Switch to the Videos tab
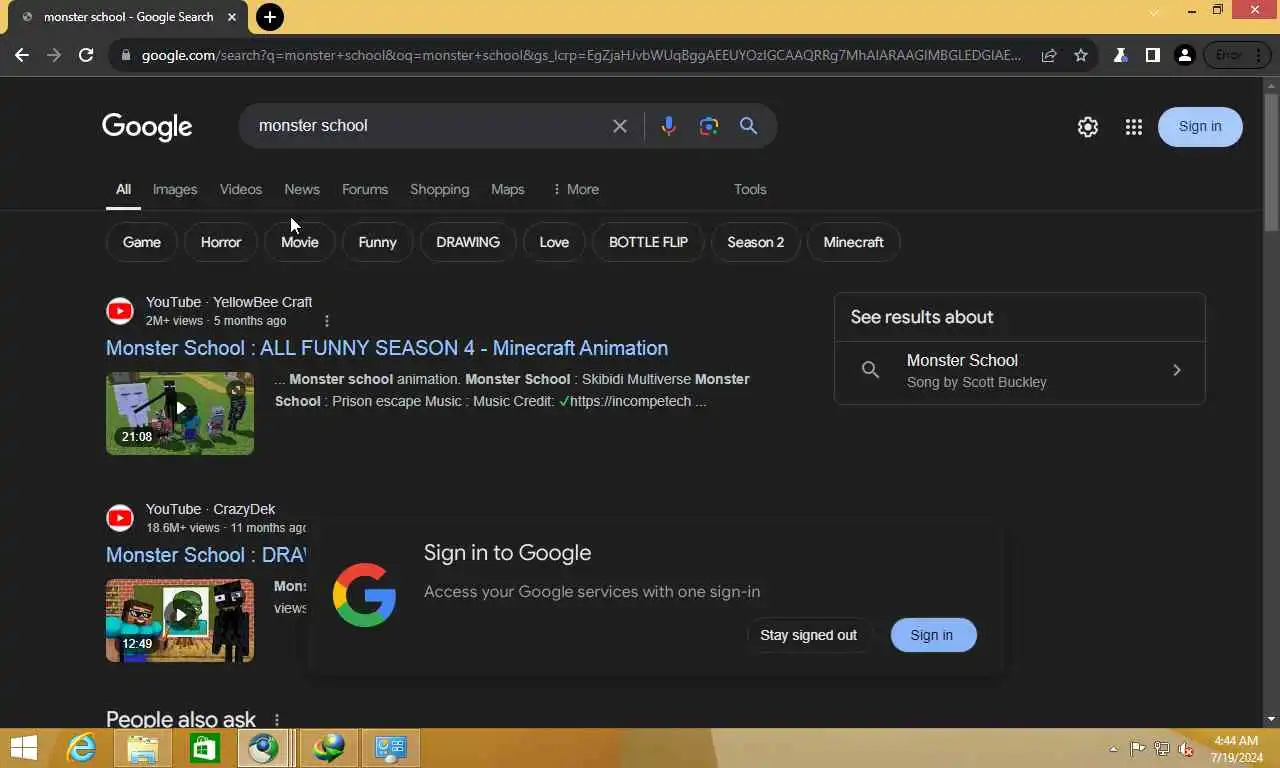1280x768 pixels. [x=241, y=189]
